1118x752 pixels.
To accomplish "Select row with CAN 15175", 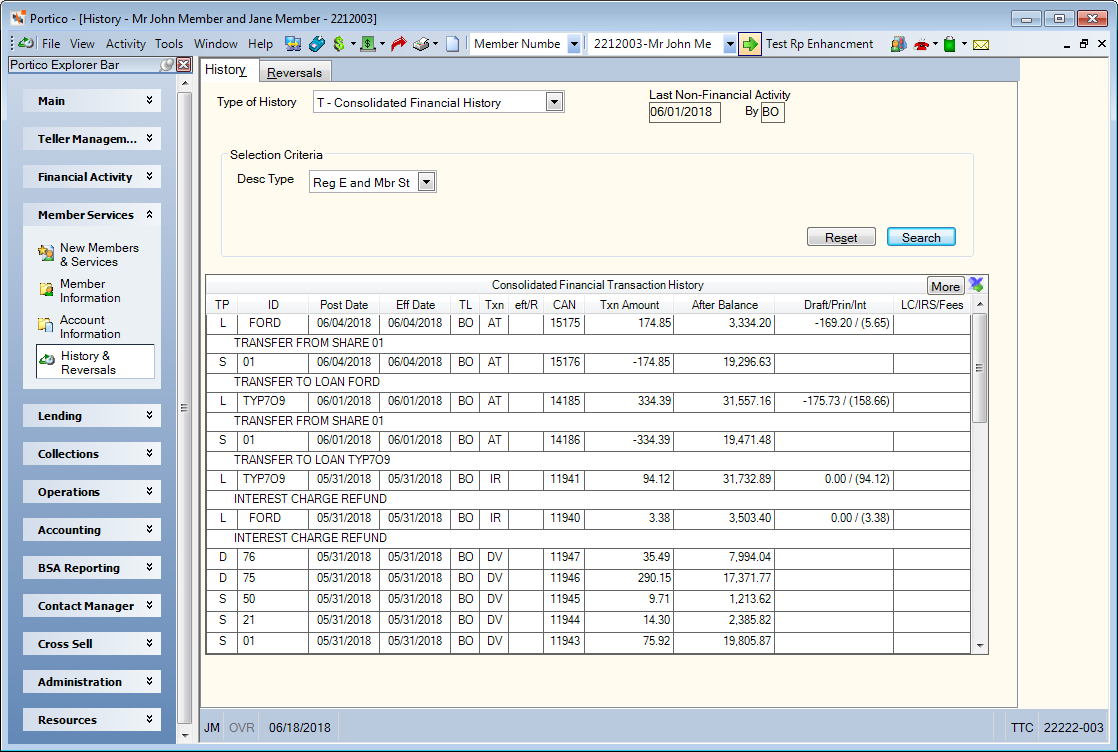I will coord(588,324).
